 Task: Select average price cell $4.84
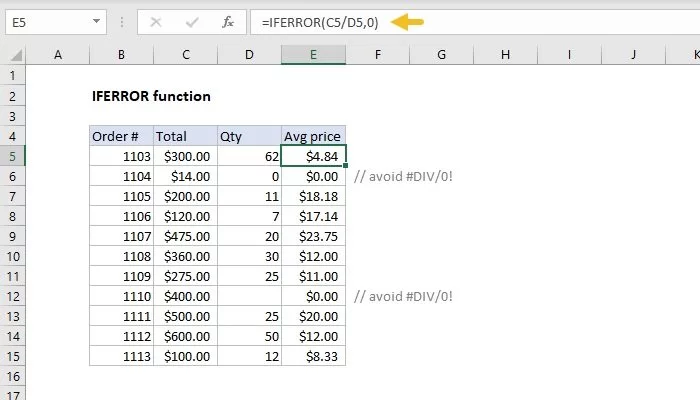313,156
